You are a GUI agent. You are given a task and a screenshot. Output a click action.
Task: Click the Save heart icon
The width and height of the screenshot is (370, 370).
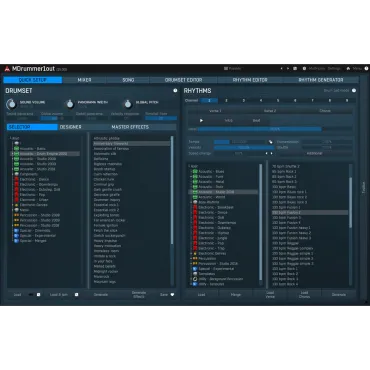click(172, 295)
